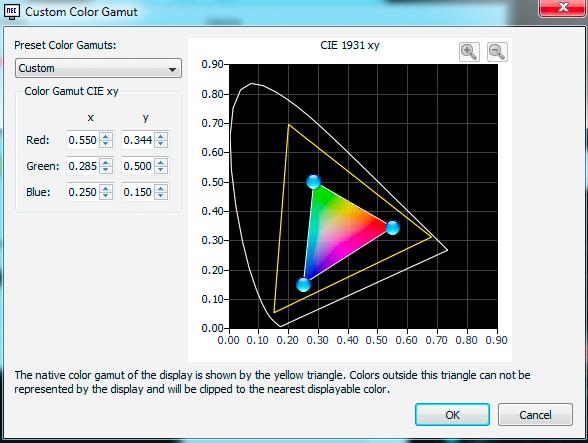588x443 pixels.
Task: Click the 0.90 x-axis label
Action: [x=496, y=340]
